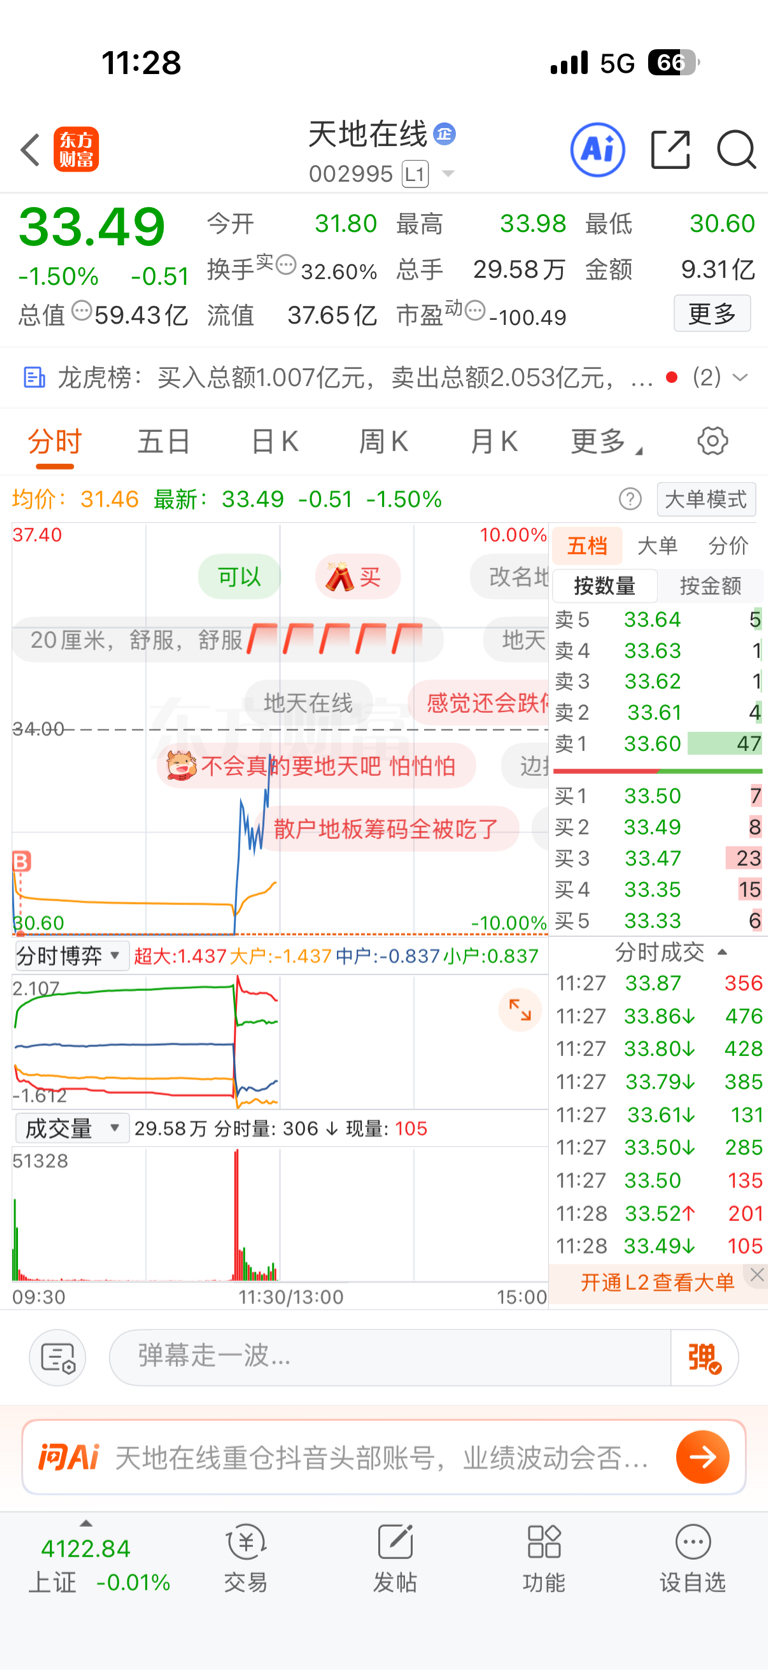Tap 开通L2查看大单 link
The height and width of the screenshot is (1670, 768).
657,1282
